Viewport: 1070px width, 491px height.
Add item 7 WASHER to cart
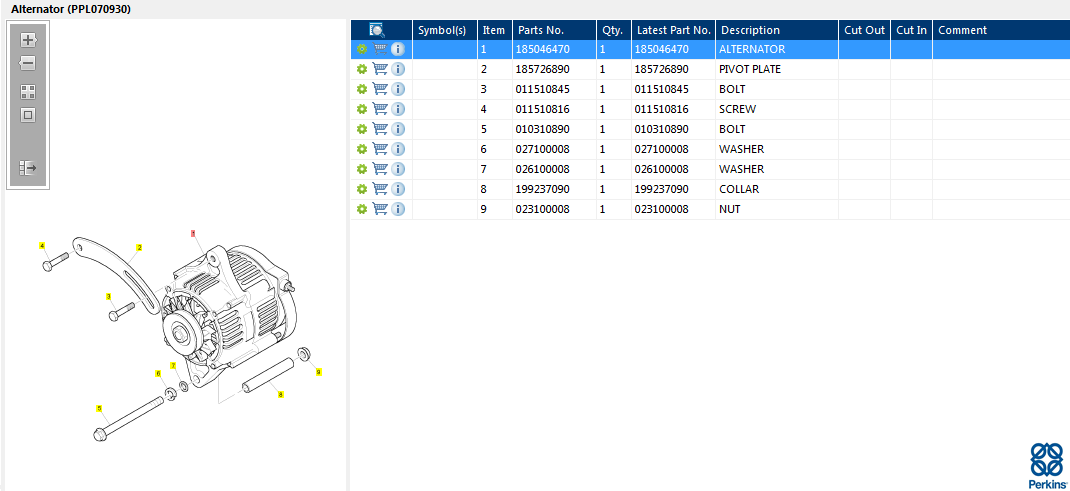point(380,168)
